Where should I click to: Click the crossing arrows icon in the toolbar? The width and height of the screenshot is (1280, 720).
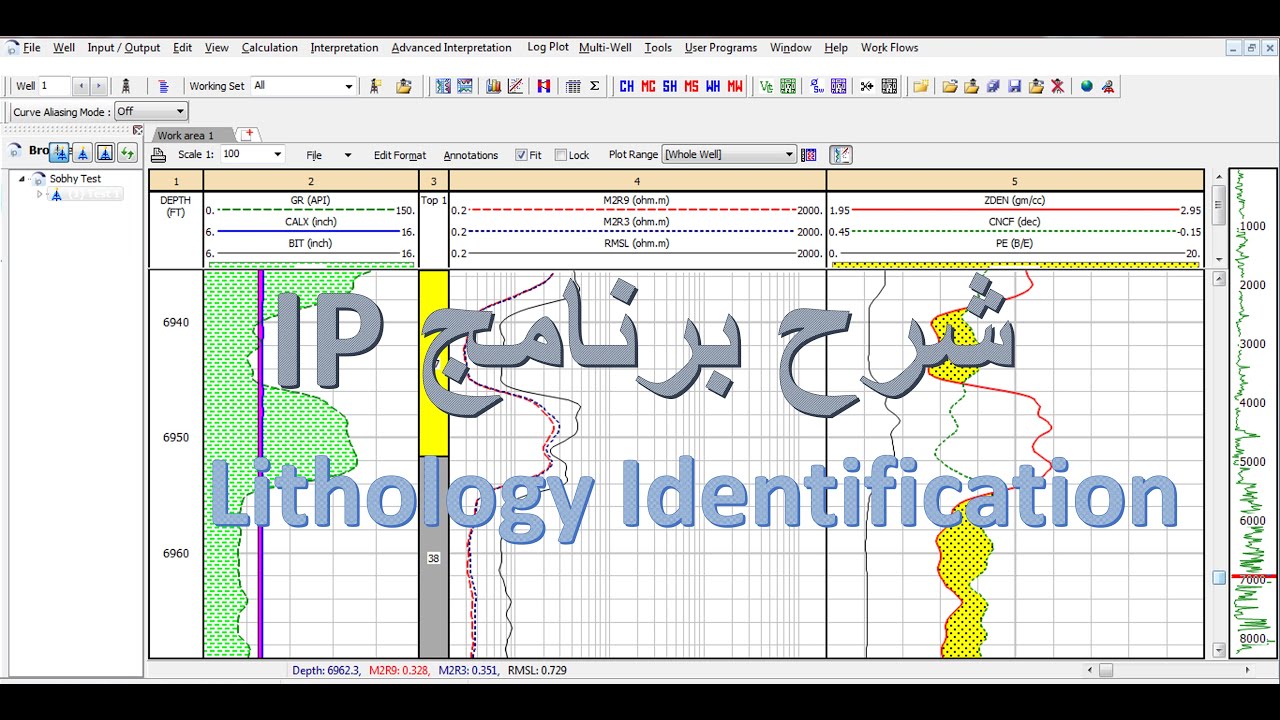[x=866, y=86]
